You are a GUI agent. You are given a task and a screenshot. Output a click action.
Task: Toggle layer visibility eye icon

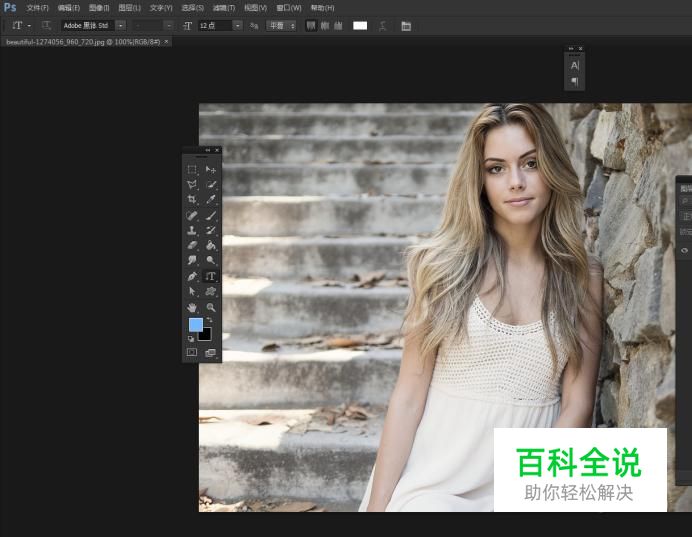coord(685,251)
